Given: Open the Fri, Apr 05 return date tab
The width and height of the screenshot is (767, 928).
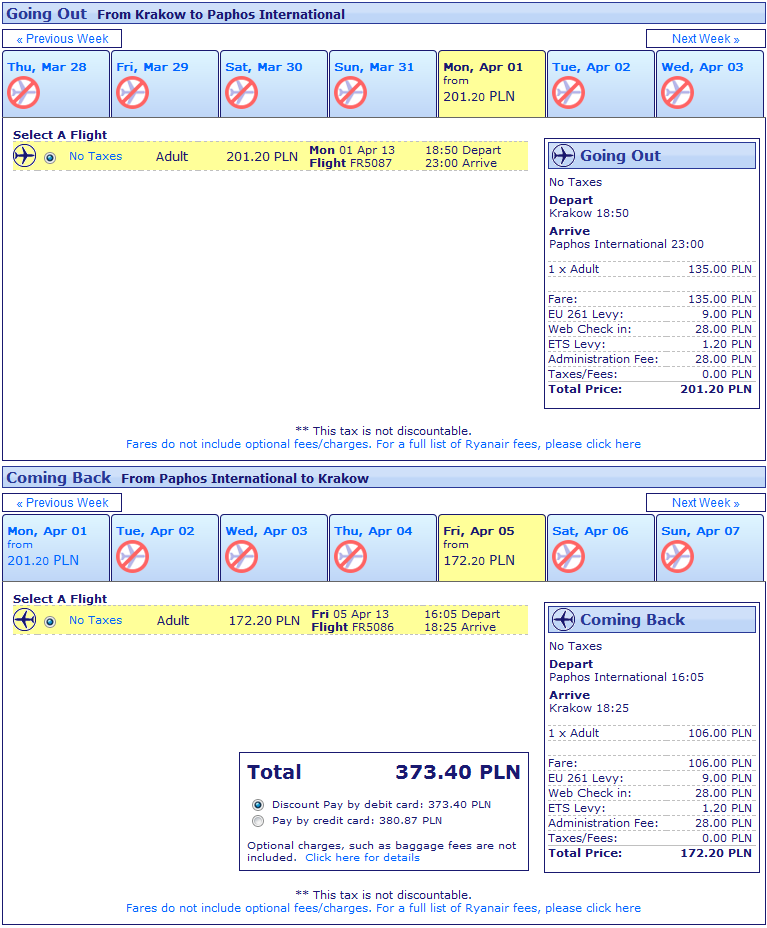Looking at the screenshot, I should point(492,547).
